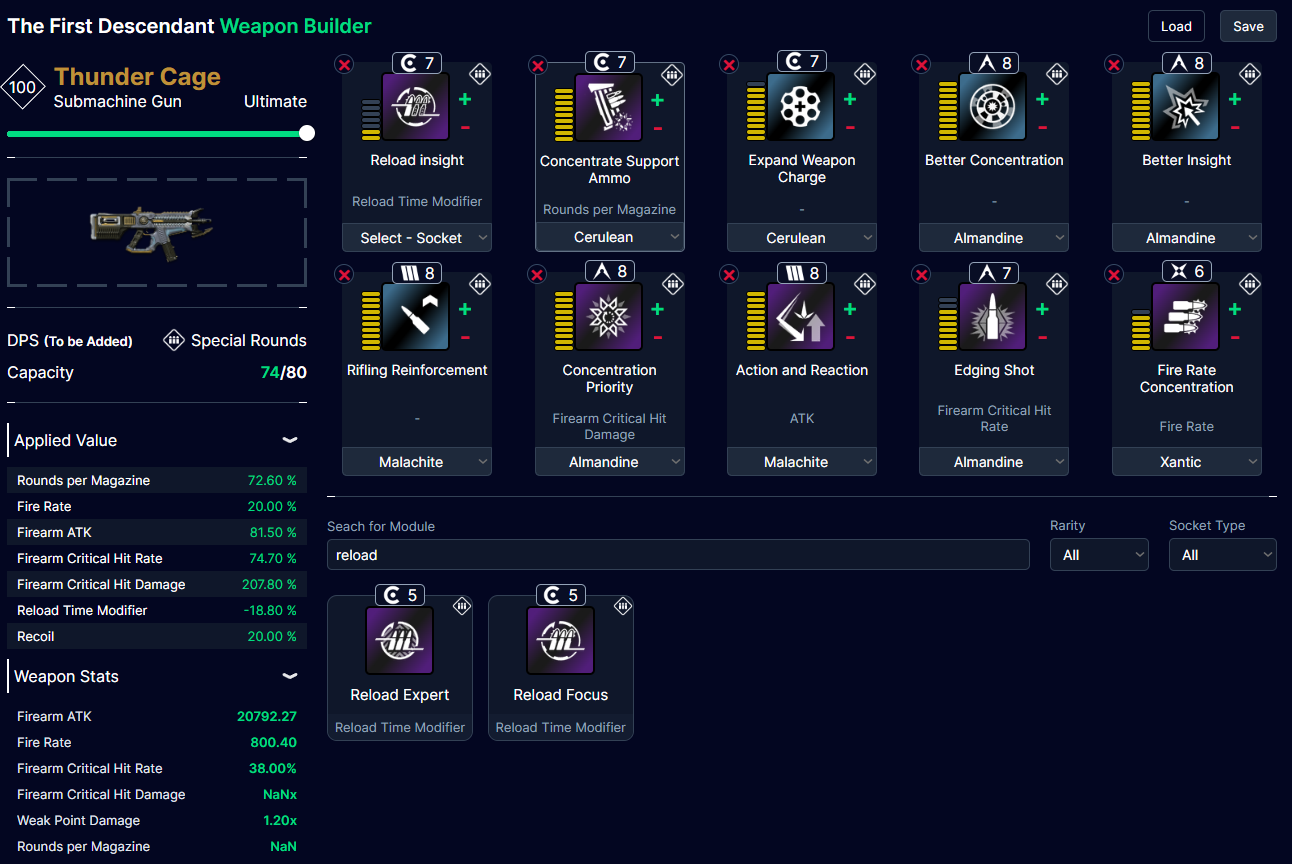This screenshot has width=1292, height=864.
Task: Click the Capacity 74/80 value
Action: pos(284,373)
